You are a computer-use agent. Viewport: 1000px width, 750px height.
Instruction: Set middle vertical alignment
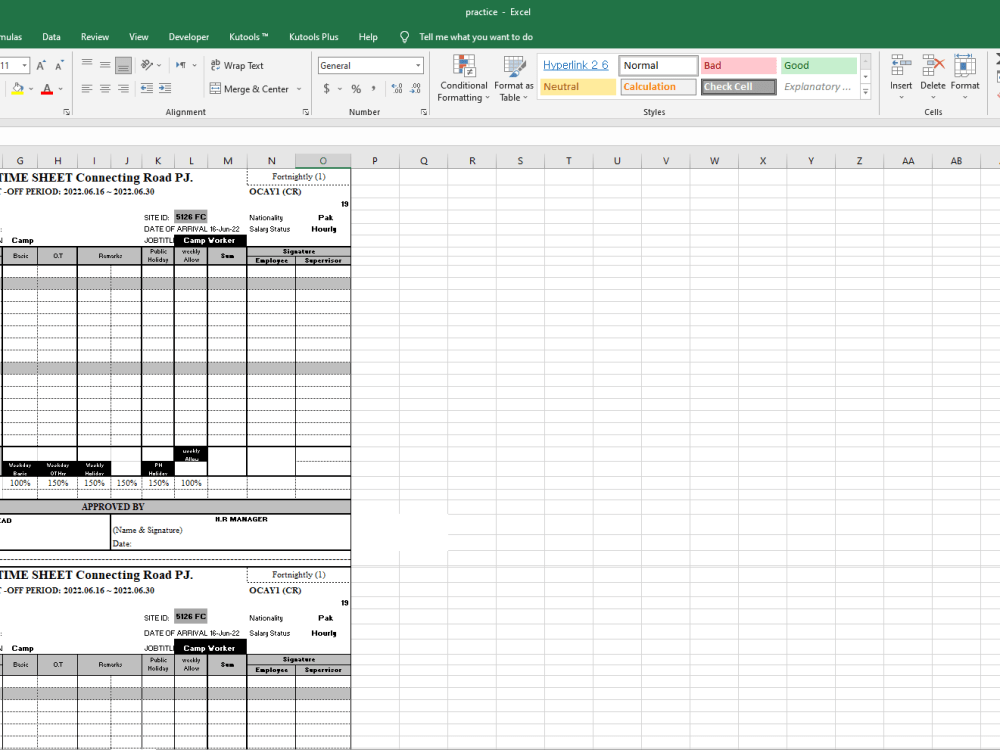coord(105,65)
